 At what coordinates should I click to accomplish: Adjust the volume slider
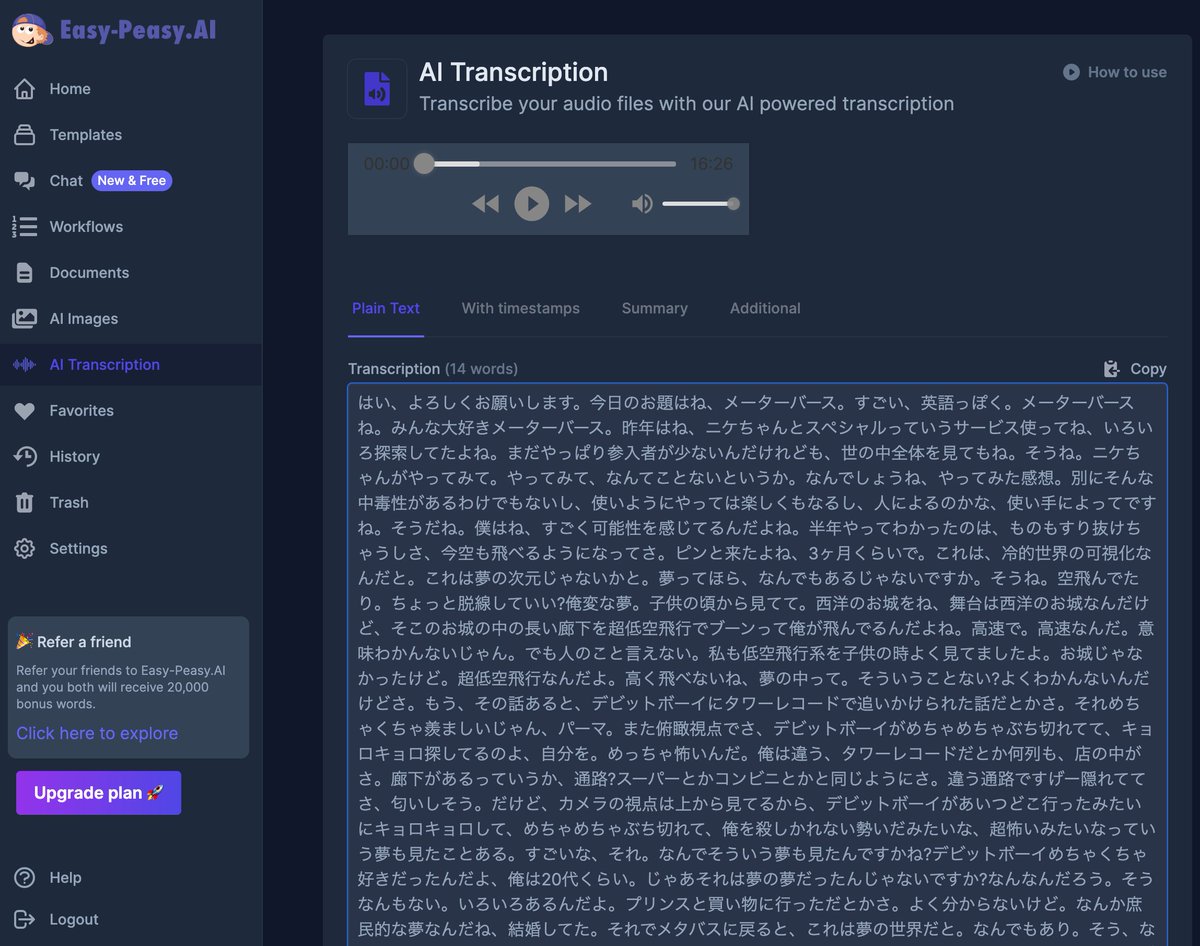click(700, 204)
